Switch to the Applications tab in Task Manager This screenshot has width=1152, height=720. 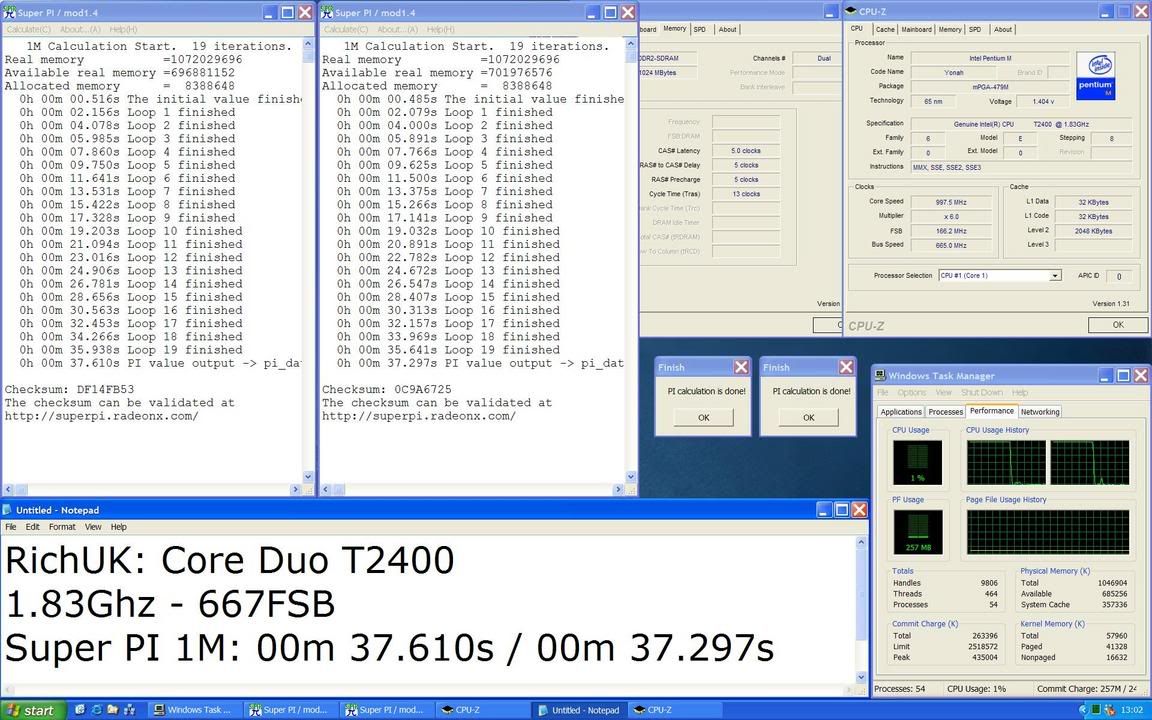(x=901, y=412)
